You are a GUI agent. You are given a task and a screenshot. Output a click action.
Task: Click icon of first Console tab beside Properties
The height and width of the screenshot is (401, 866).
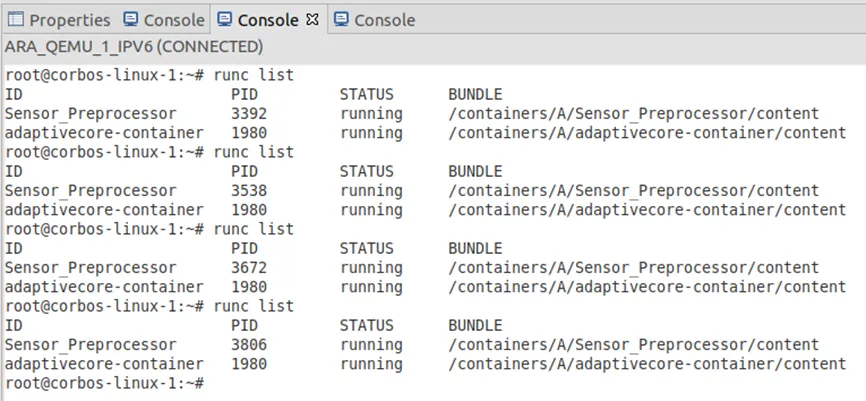point(131,20)
